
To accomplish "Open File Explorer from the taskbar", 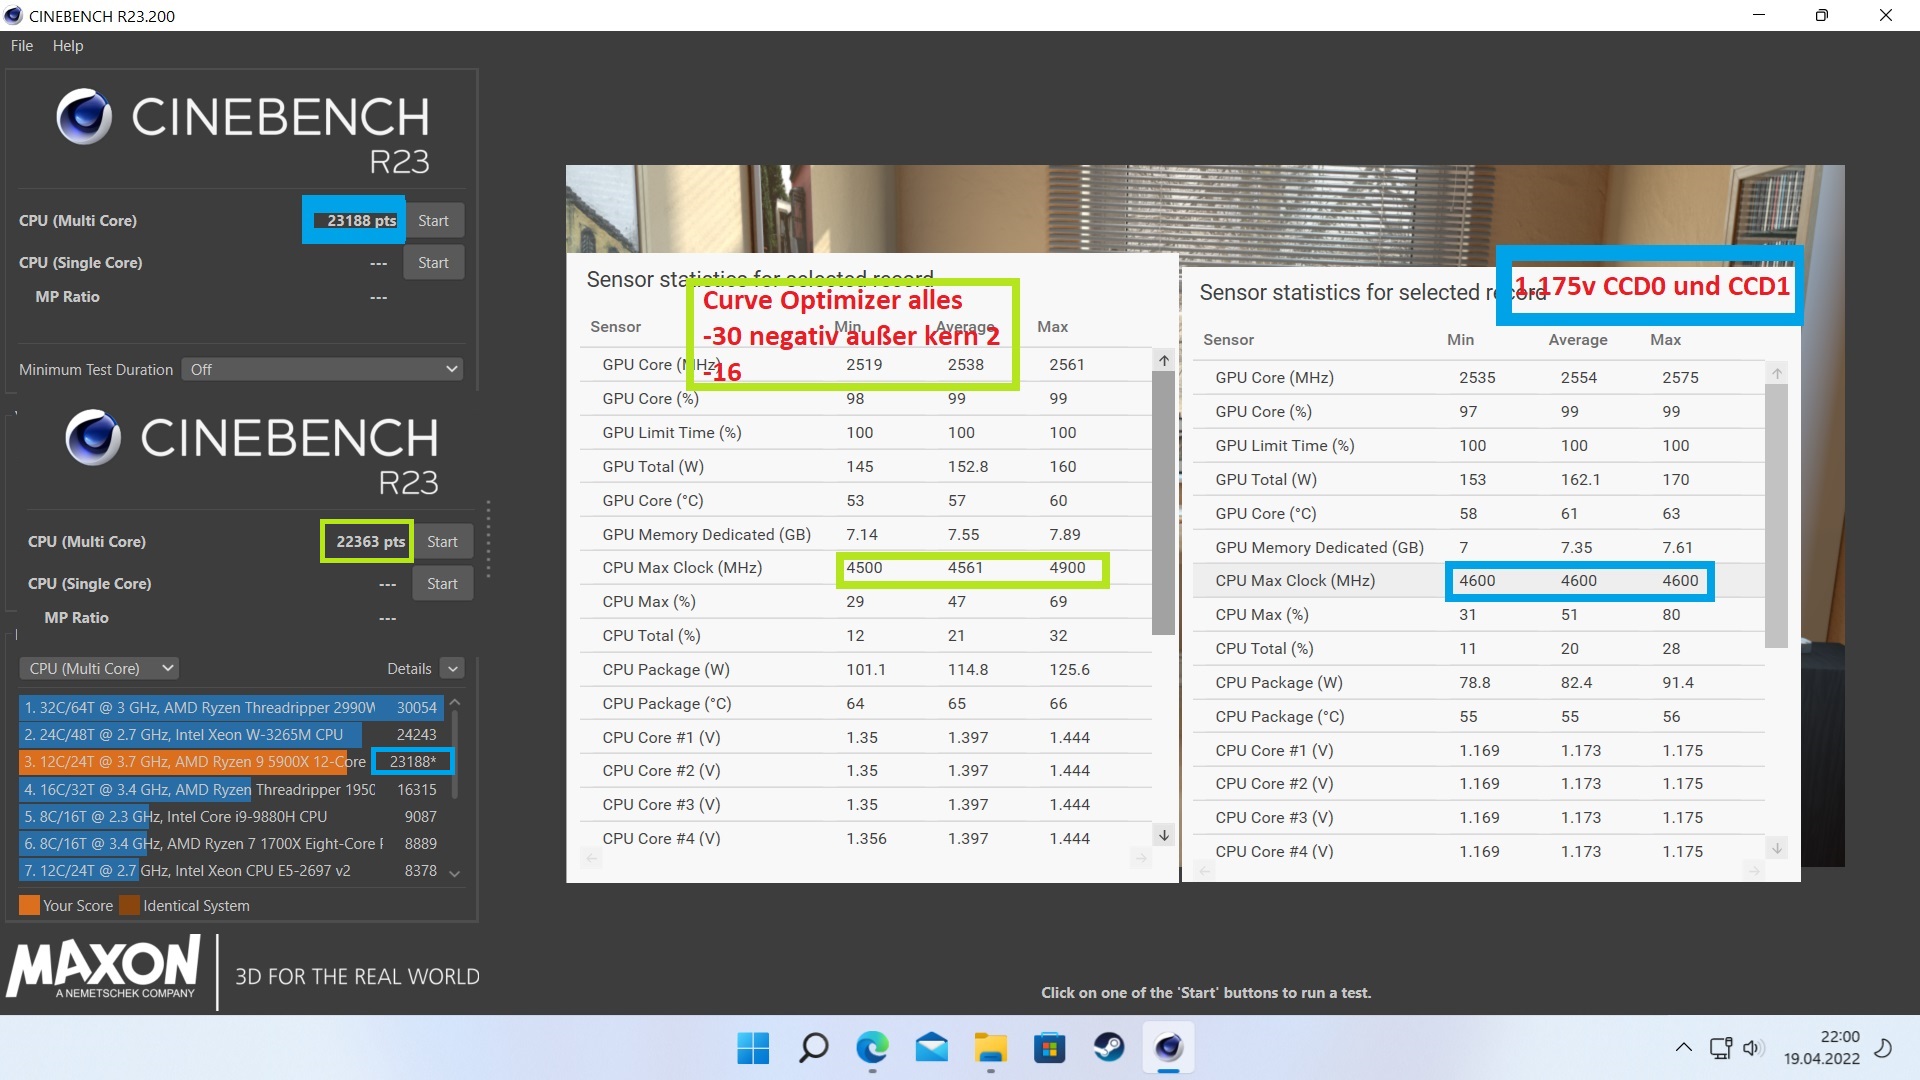I will tap(990, 1047).
